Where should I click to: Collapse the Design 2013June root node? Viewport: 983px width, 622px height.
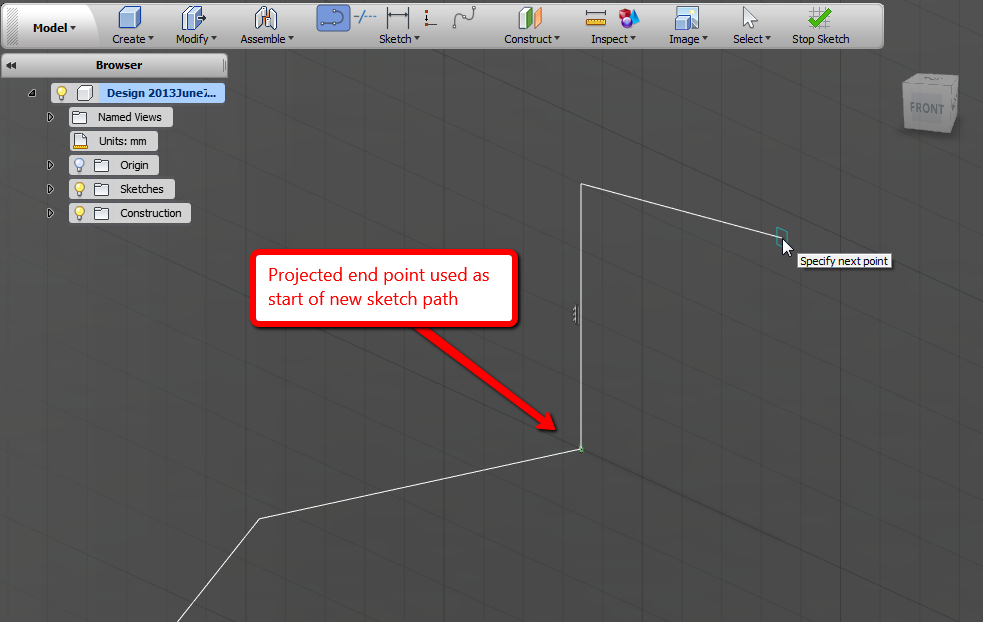pyautogui.click(x=32, y=93)
